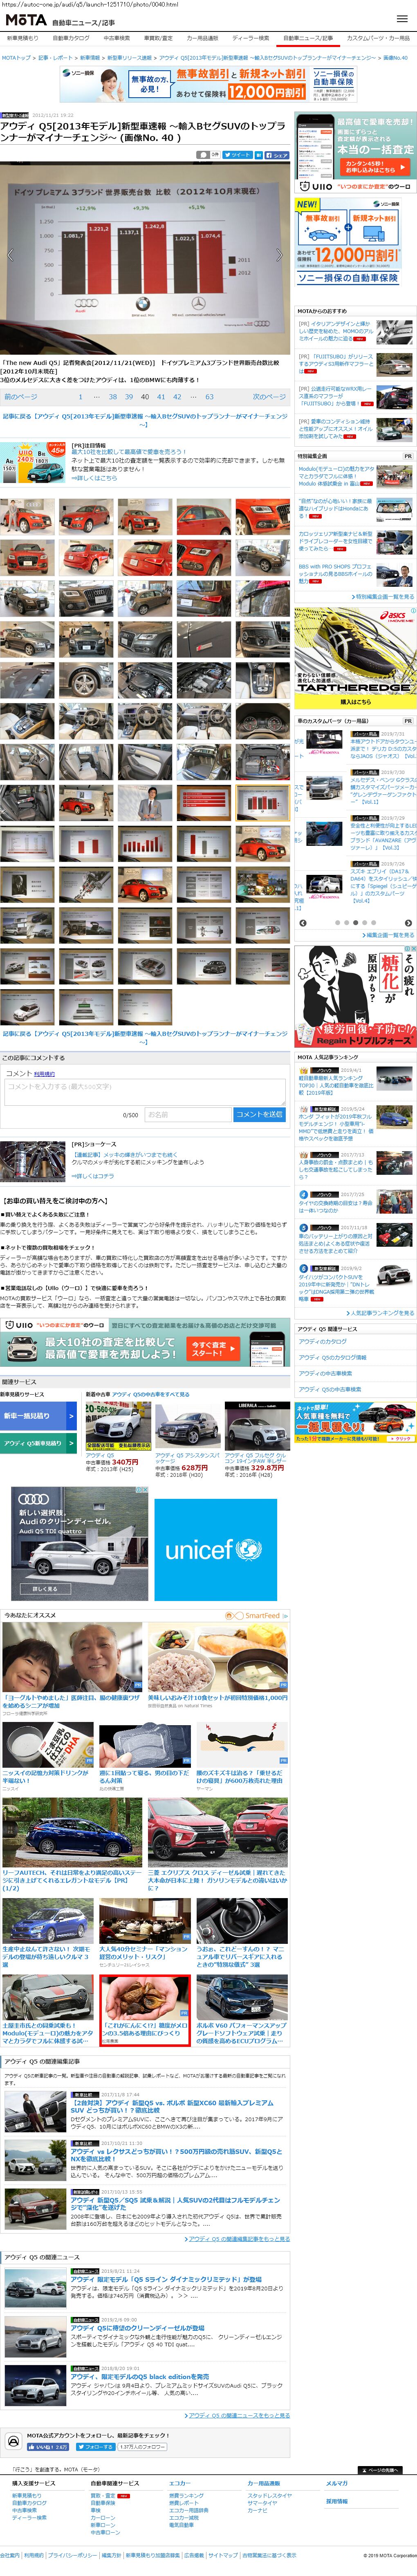Show the next photo with right arrow

[x=282, y=255]
